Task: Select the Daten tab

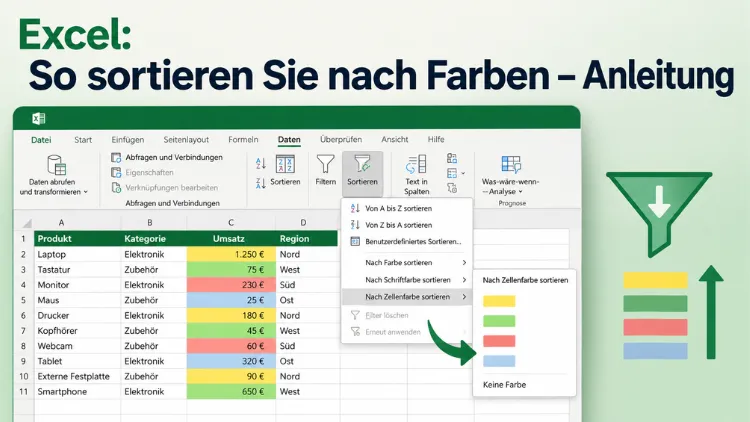Action: [x=289, y=140]
